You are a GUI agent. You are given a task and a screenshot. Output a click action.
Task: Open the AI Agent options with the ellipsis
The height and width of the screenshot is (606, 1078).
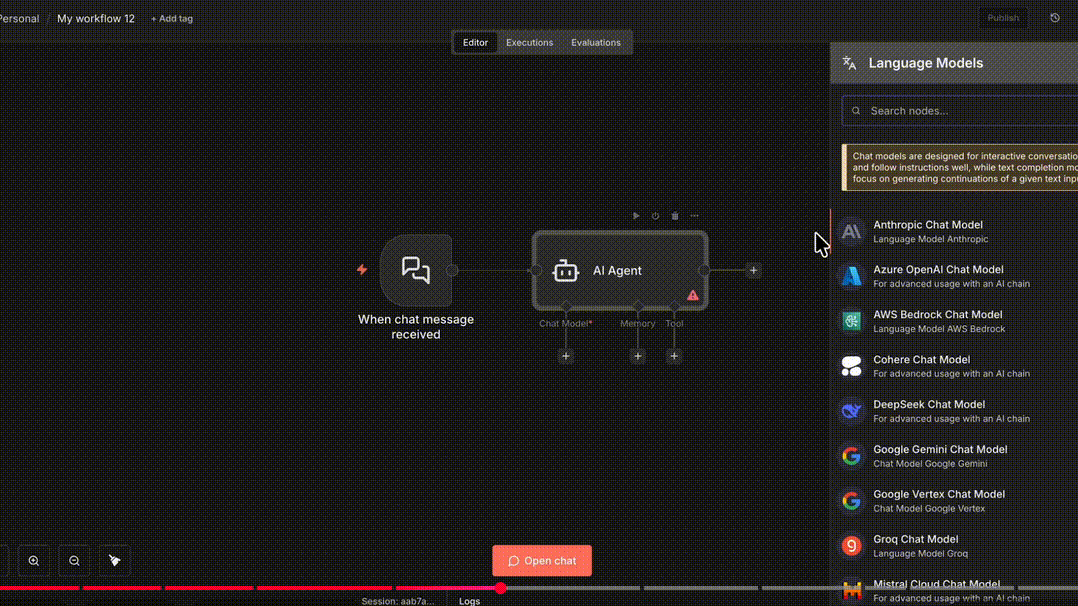pyautogui.click(x=694, y=215)
